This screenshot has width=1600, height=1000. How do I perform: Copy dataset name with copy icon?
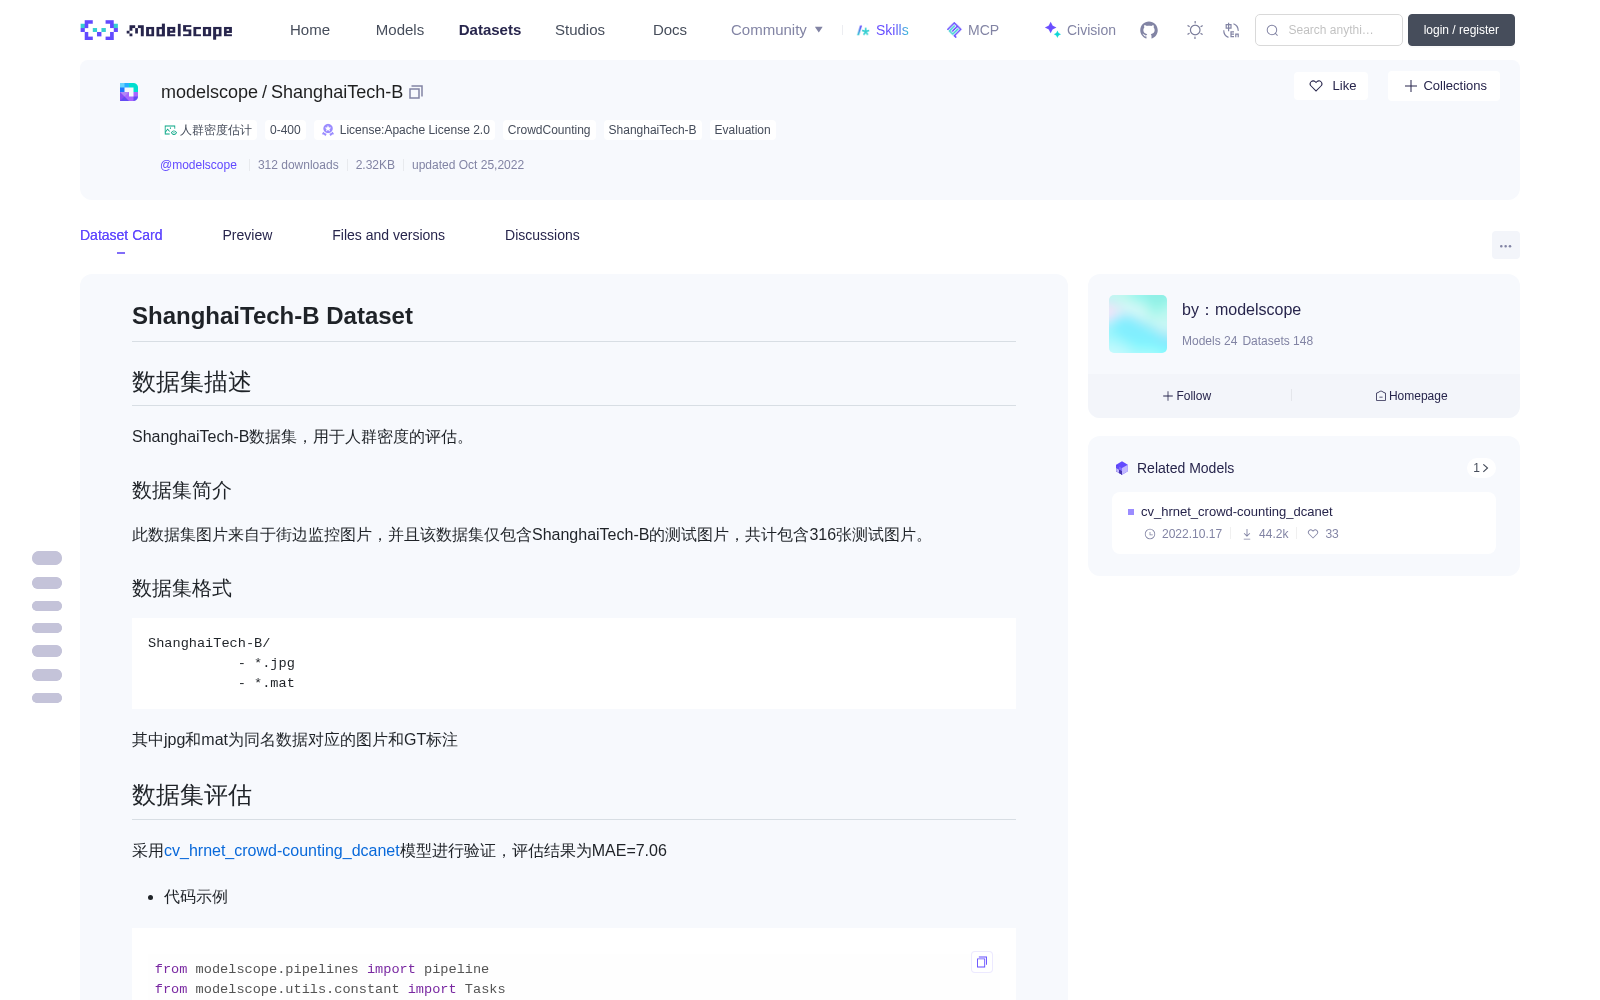click(x=416, y=92)
